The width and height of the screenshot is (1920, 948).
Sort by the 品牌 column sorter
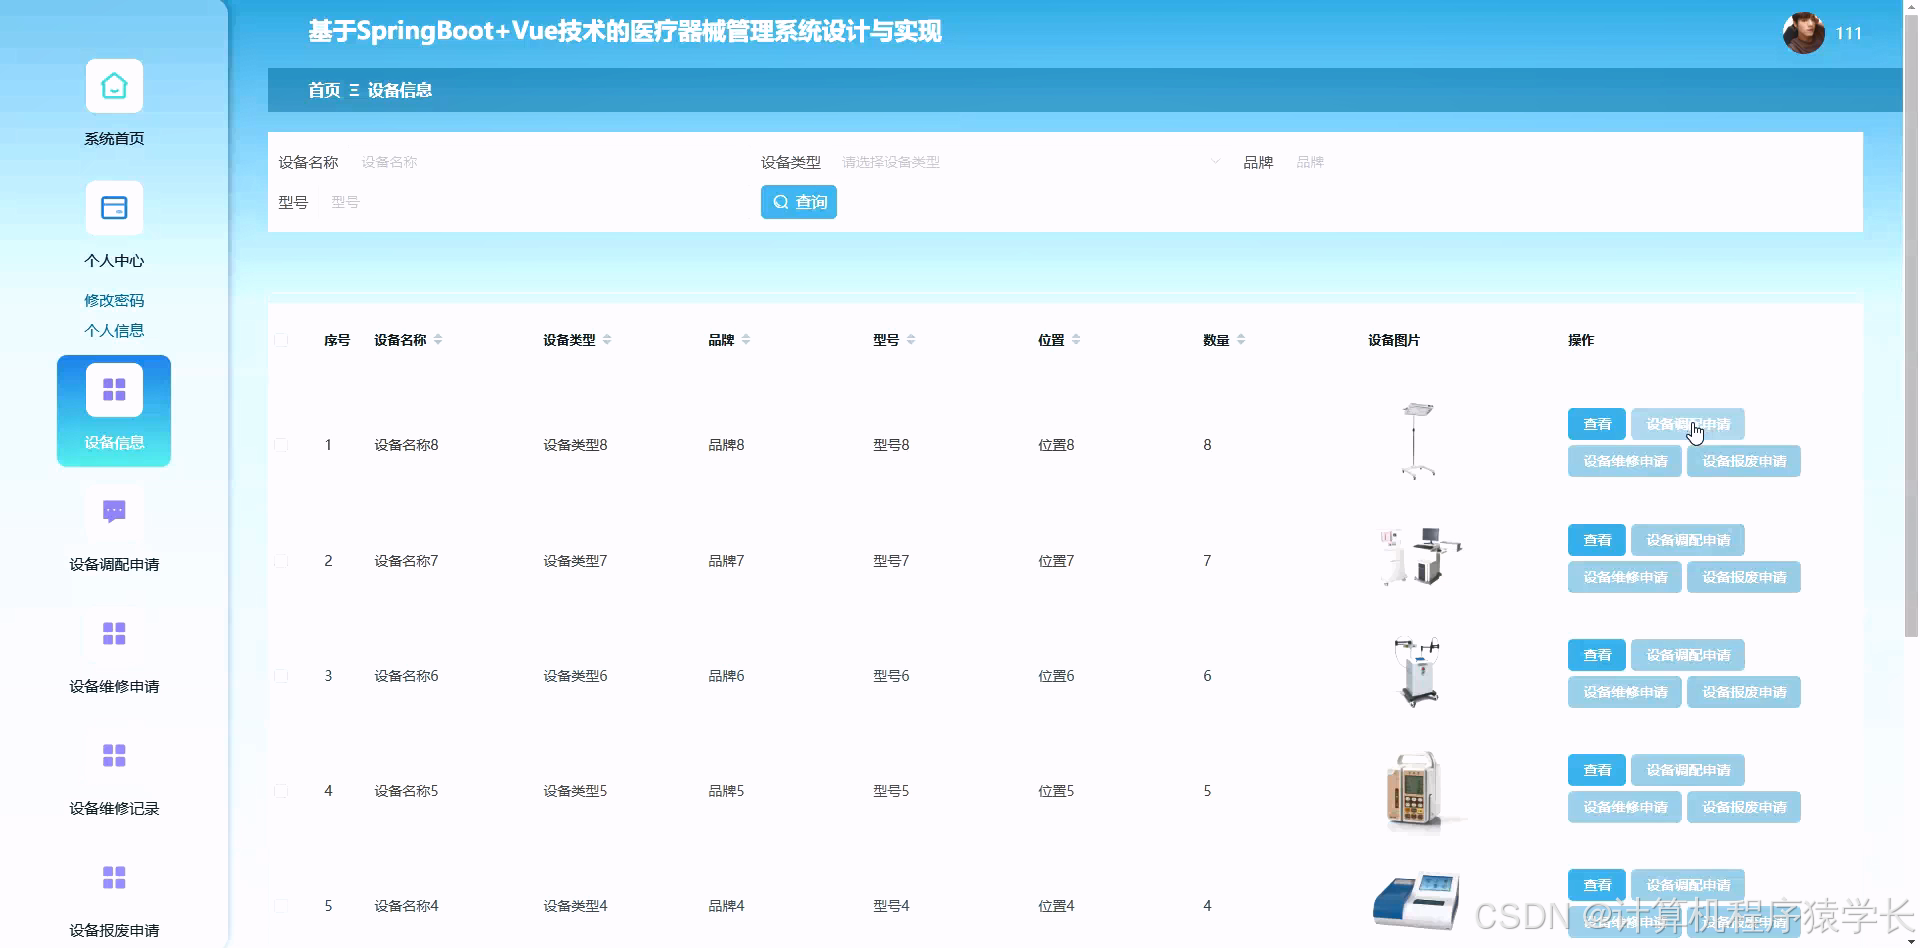tap(745, 339)
